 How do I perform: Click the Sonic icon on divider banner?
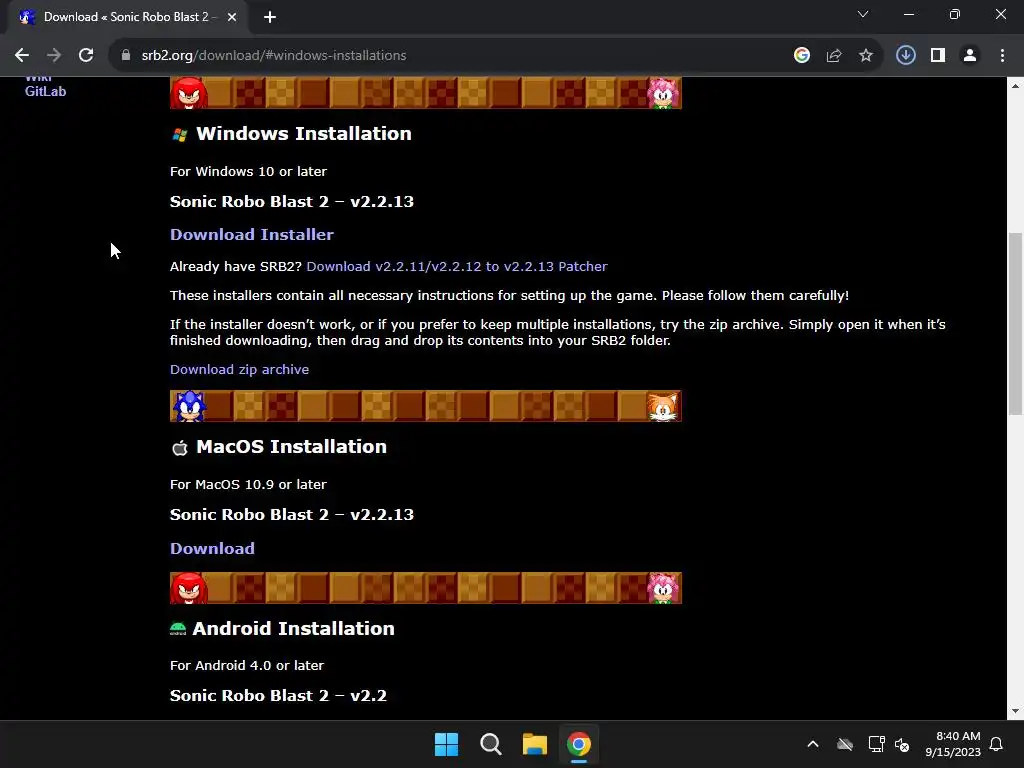[x=189, y=406]
